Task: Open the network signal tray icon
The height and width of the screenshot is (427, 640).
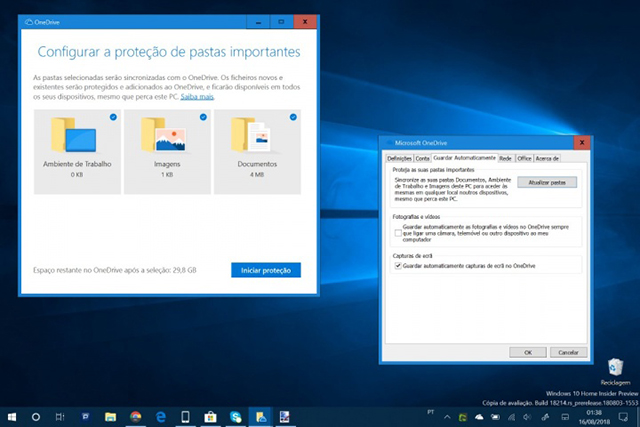Action: click(511, 417)
